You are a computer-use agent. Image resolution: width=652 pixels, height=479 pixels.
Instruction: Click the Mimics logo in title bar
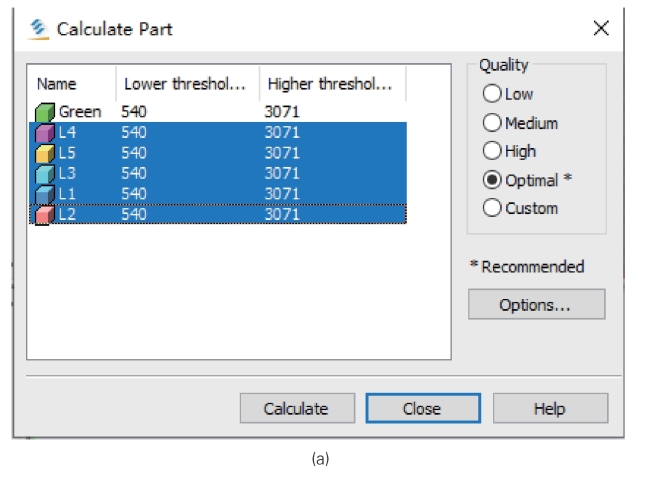[x=39, y=30]
